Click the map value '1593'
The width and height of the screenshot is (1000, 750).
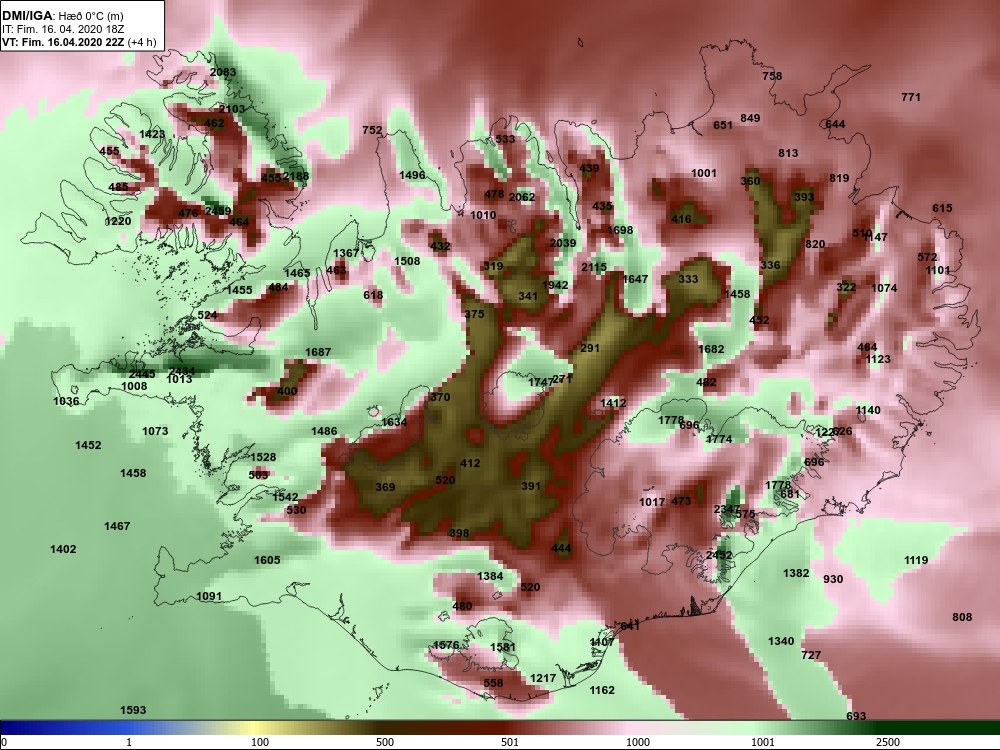133,710
